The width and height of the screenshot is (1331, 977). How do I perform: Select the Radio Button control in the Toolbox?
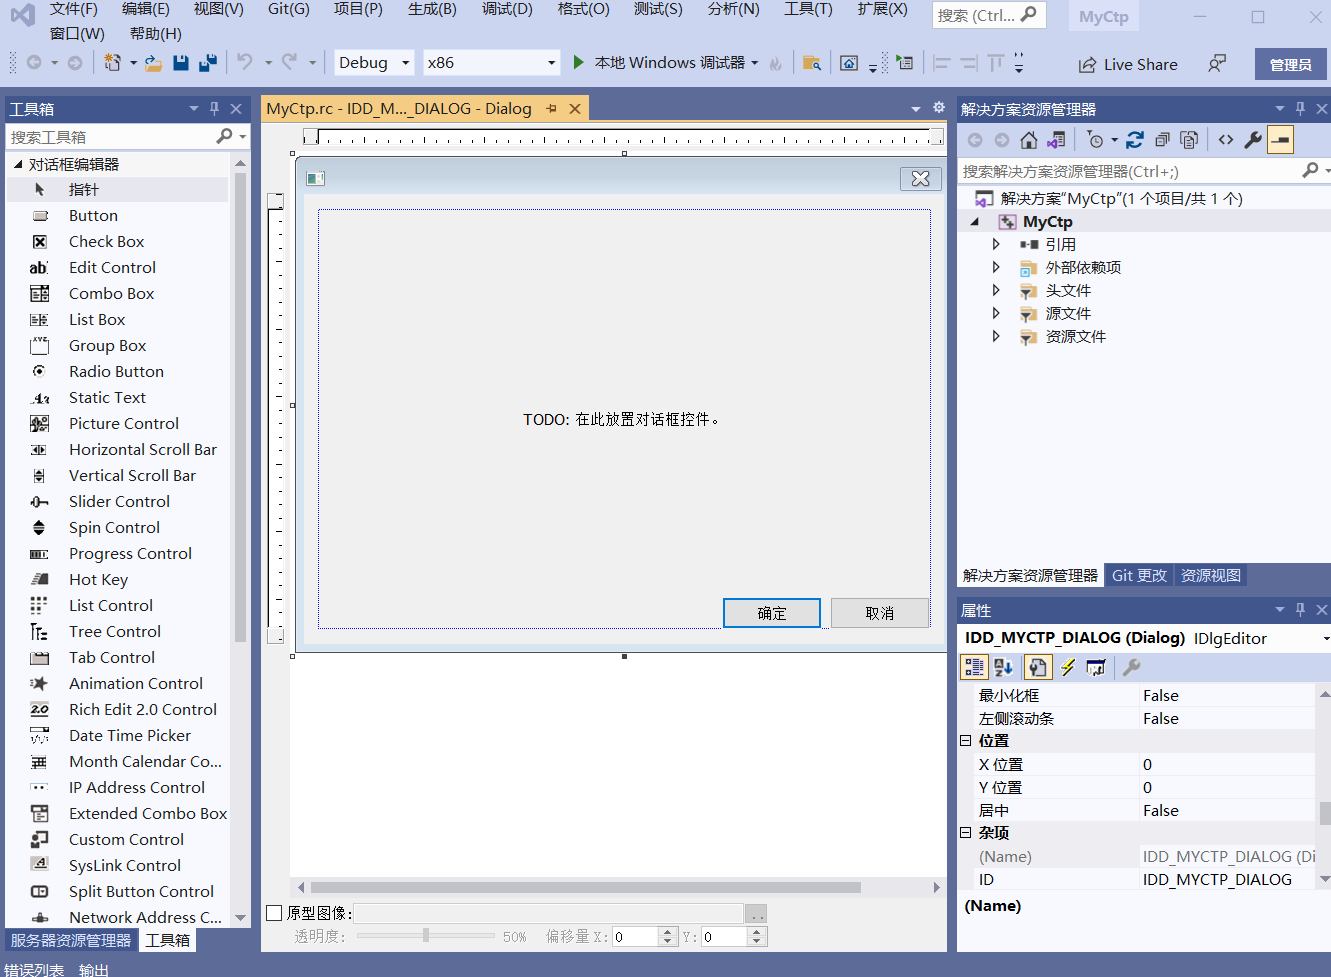tap(114, 371)
